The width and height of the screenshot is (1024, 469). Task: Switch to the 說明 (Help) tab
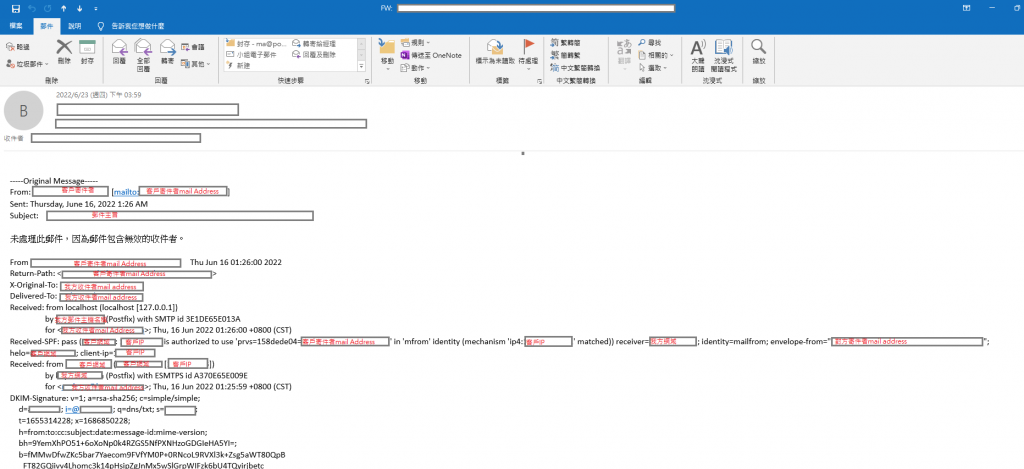click(x=75, y=26)
